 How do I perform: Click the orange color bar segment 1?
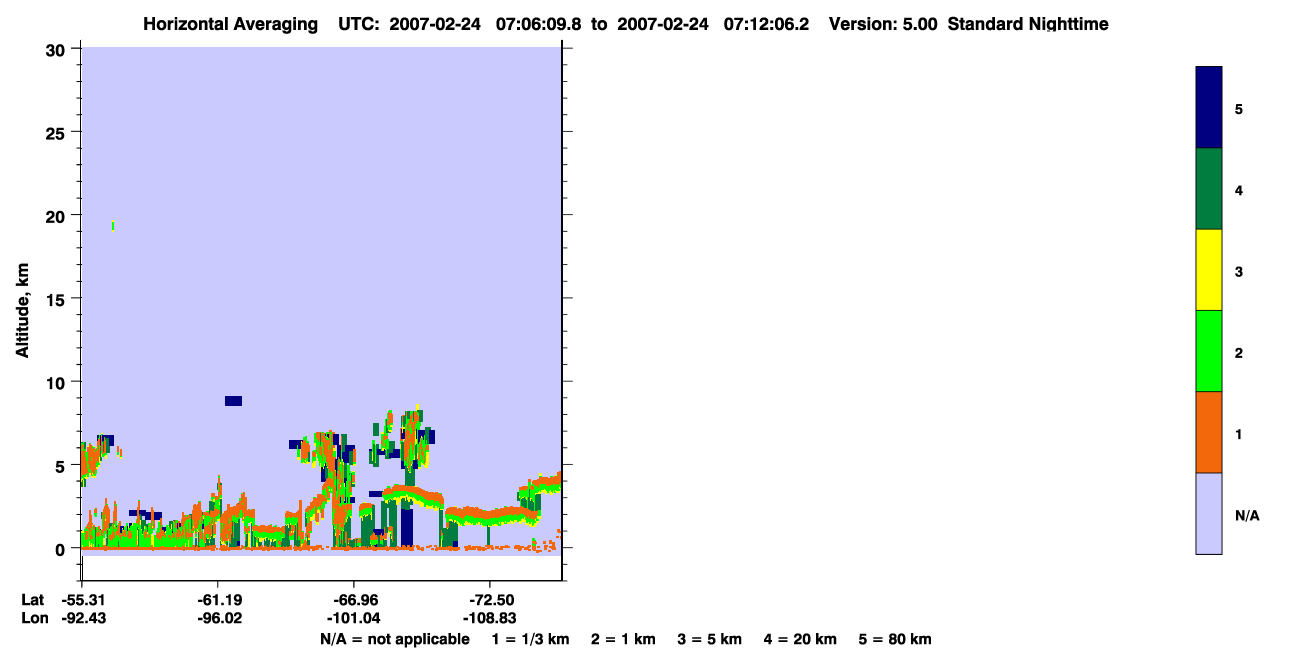click(1209, 432)
